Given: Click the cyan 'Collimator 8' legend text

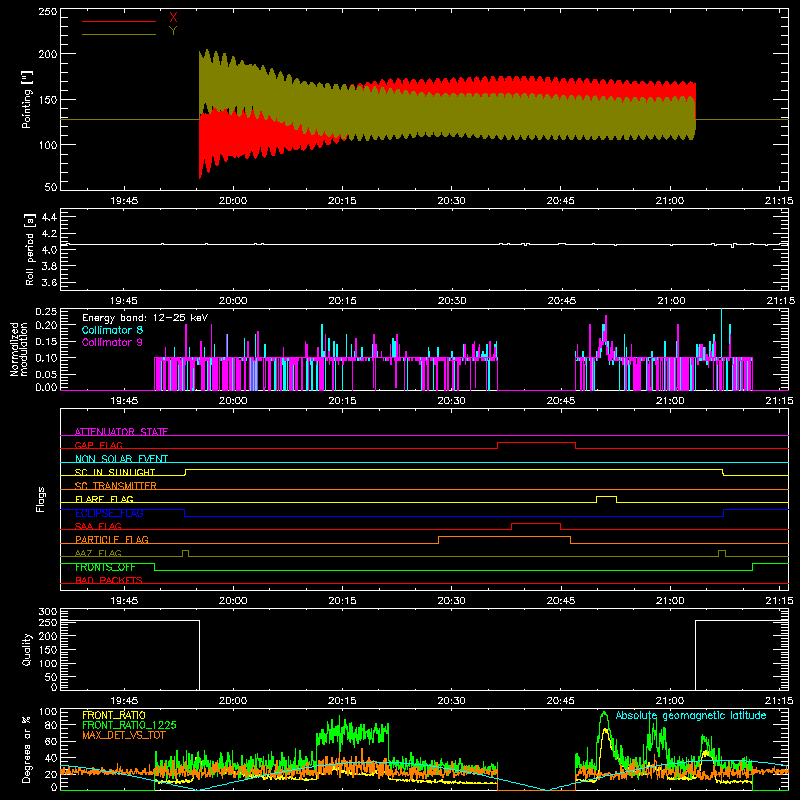Looking at the screenshot, I should pyautogui.click(x=112, y=330).
